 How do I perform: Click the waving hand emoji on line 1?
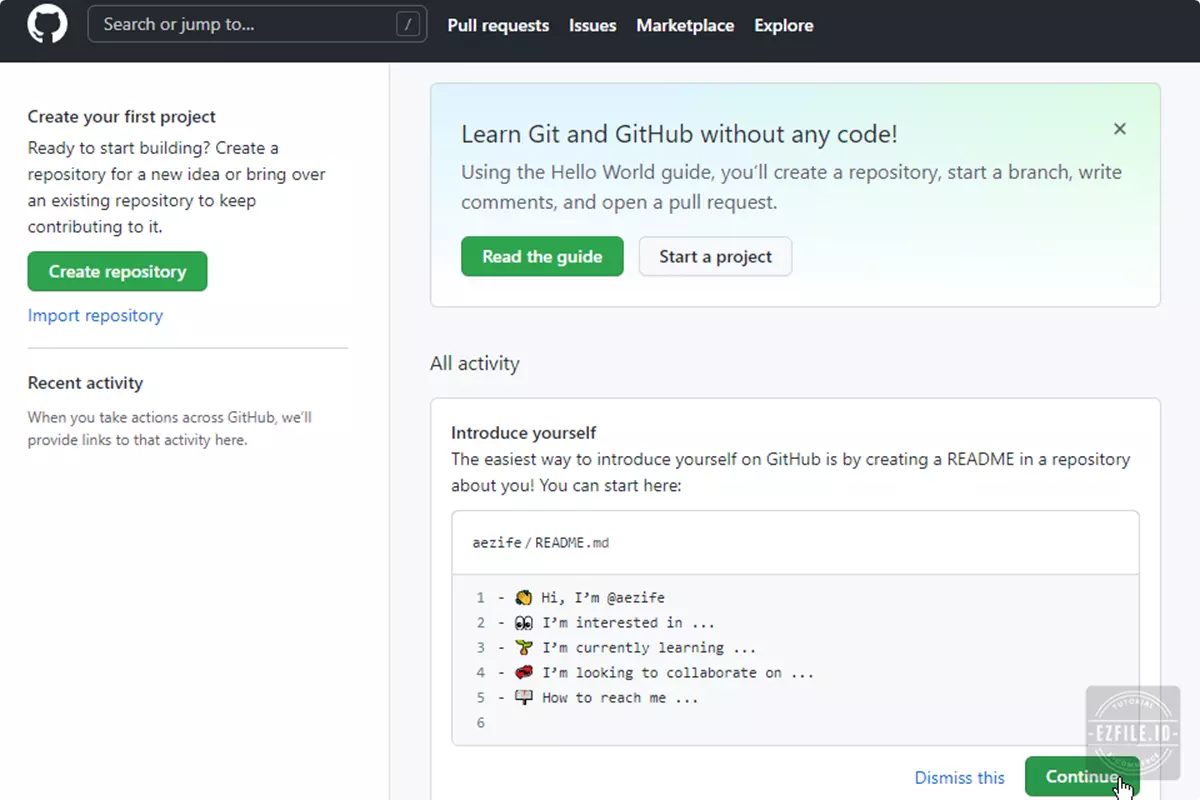pyautogui.click(x=523, y=598)
